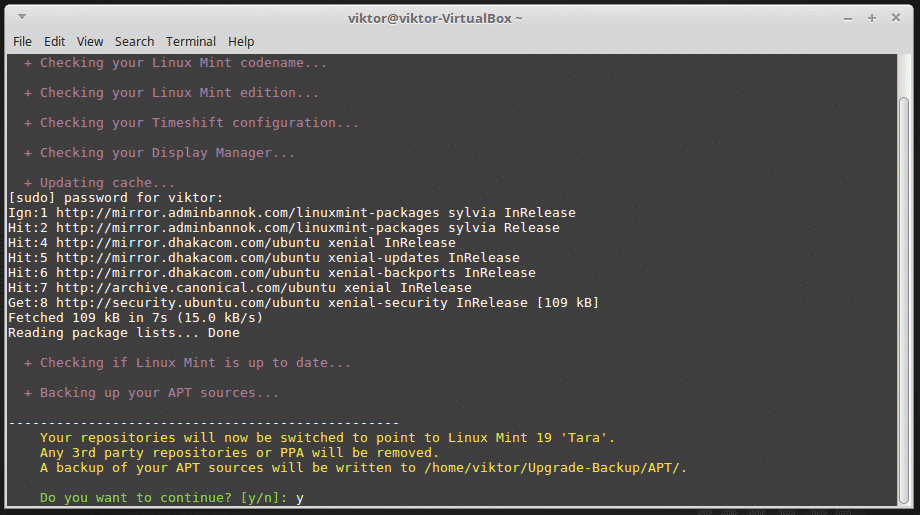Click the "Any 3rd party repositories" warning line
The image size is (920, 515).
tap(239, 453)
